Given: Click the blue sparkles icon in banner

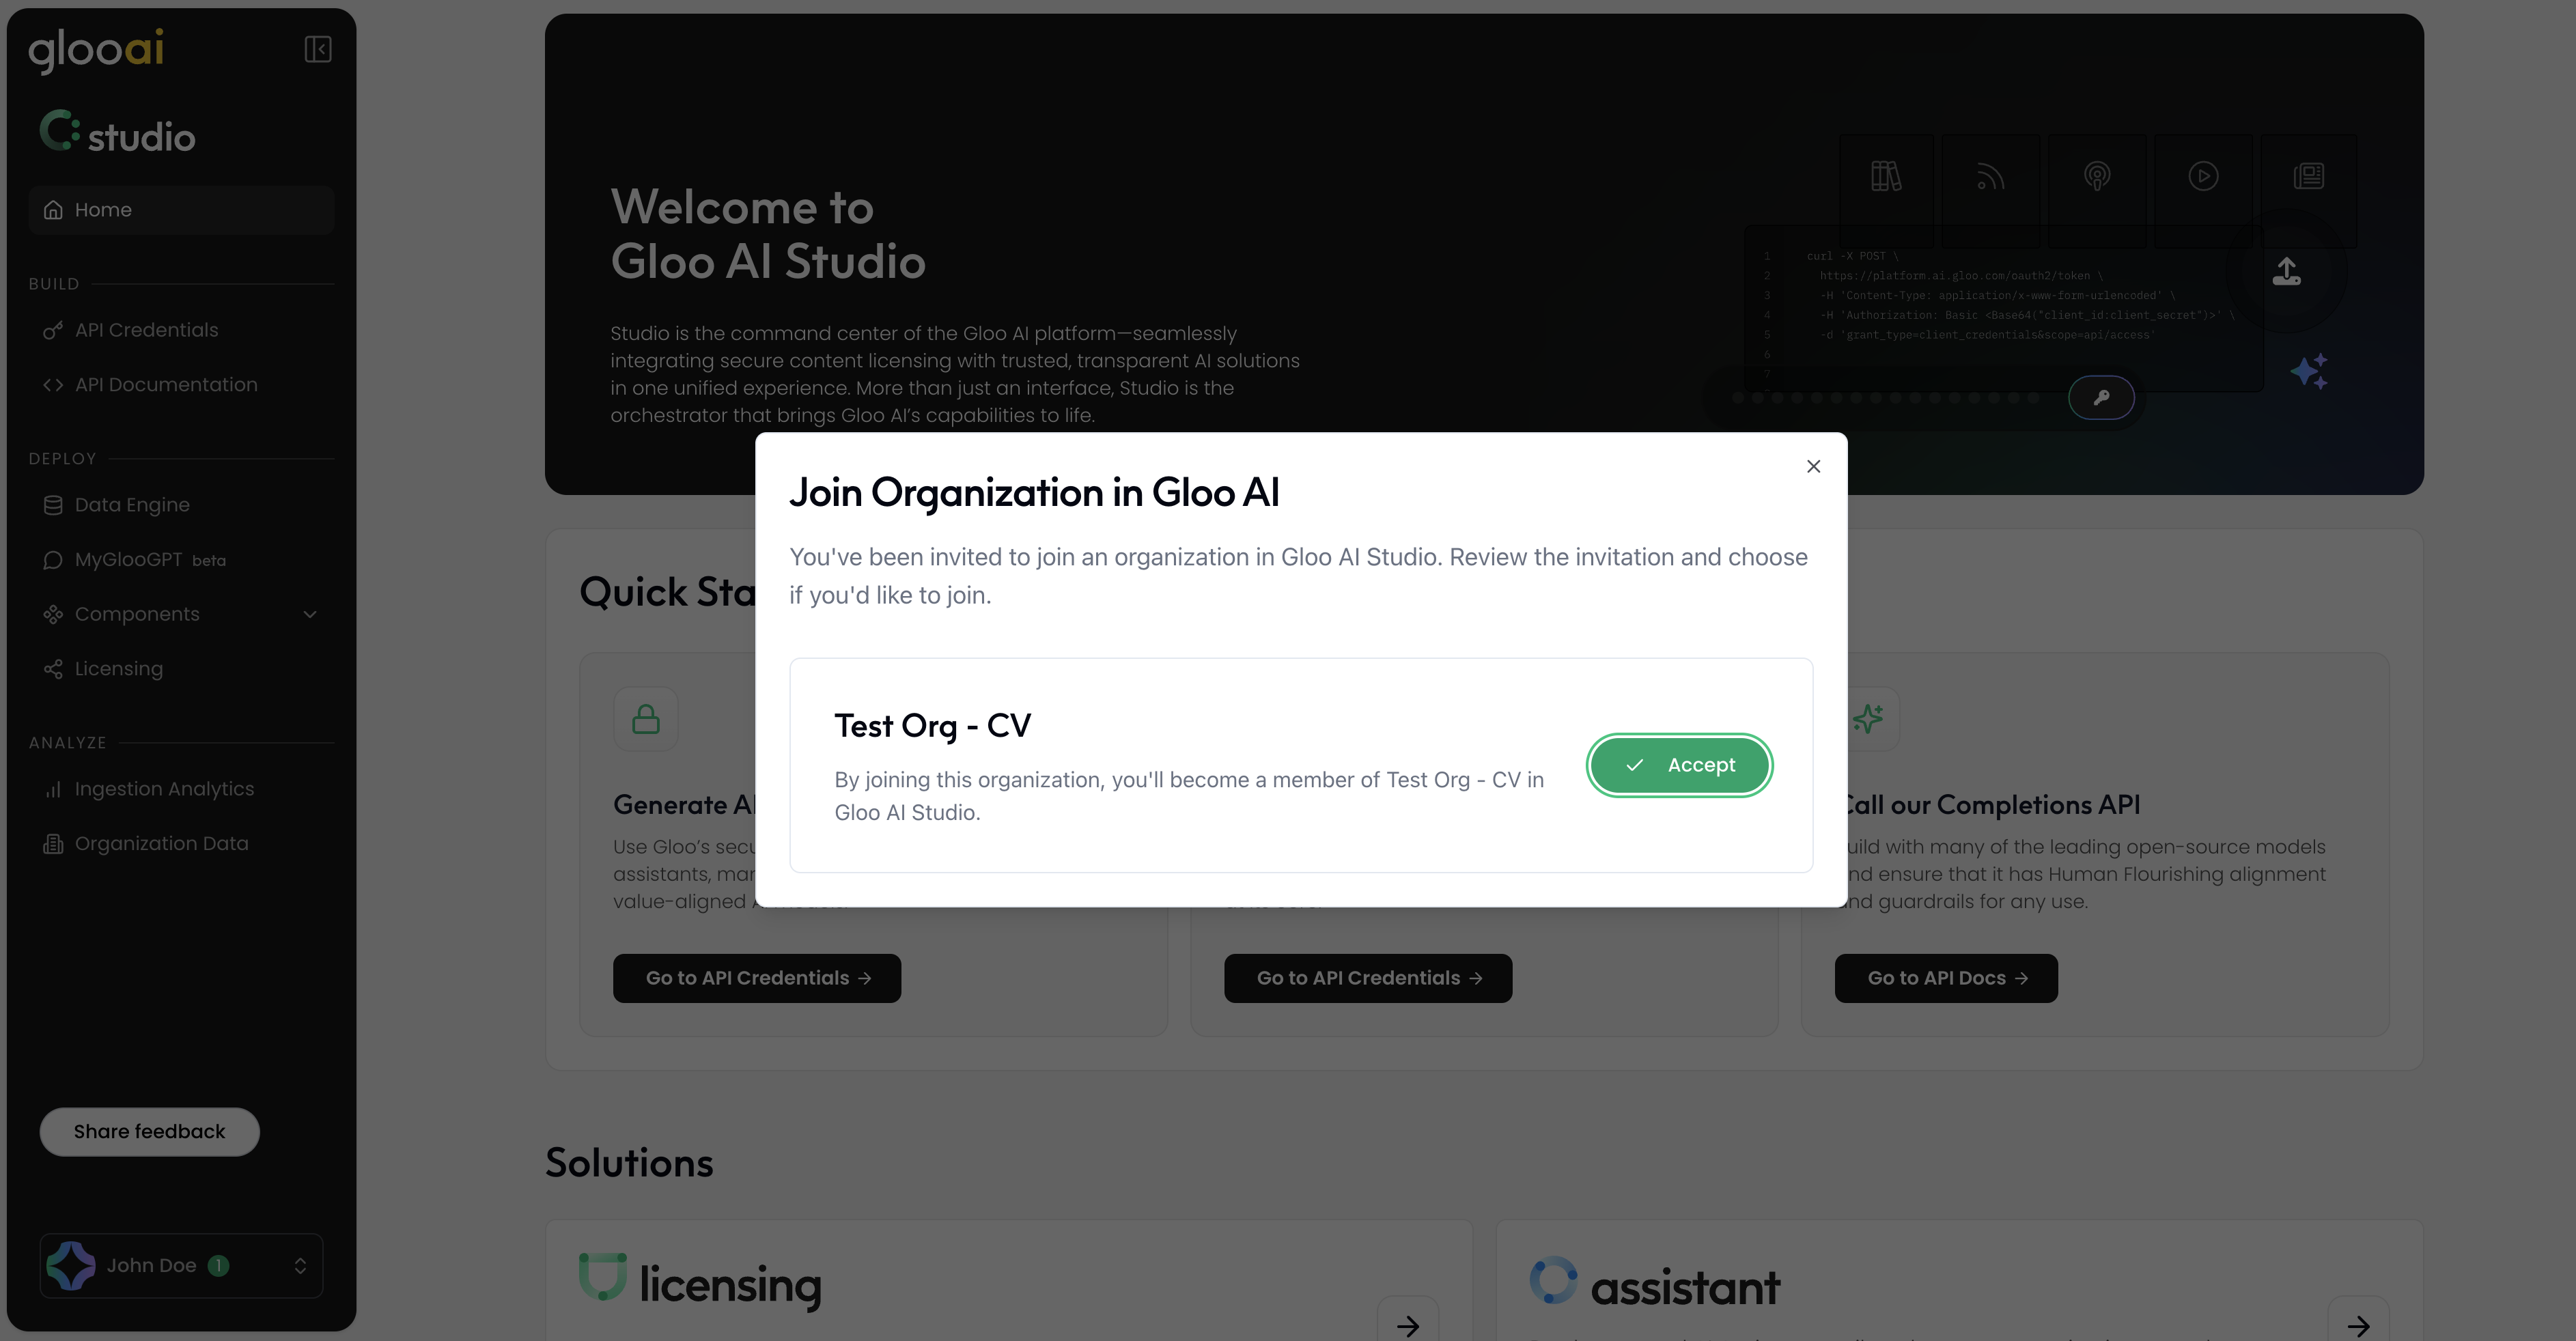Looking at the screenshot, I should [x=2310, y=372].
